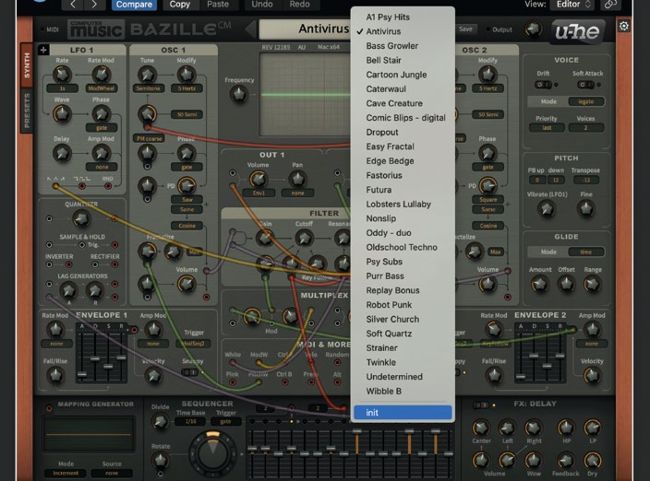
Task: Click the link chain icon
Action: click(610, 5)
